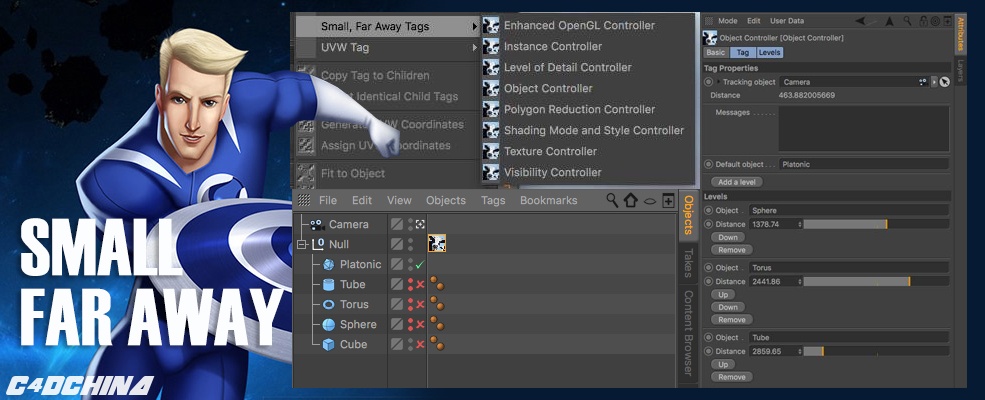Toggle the Sphere red X enable flag
This screenshot has width=985, height=400.
(420, 325)
